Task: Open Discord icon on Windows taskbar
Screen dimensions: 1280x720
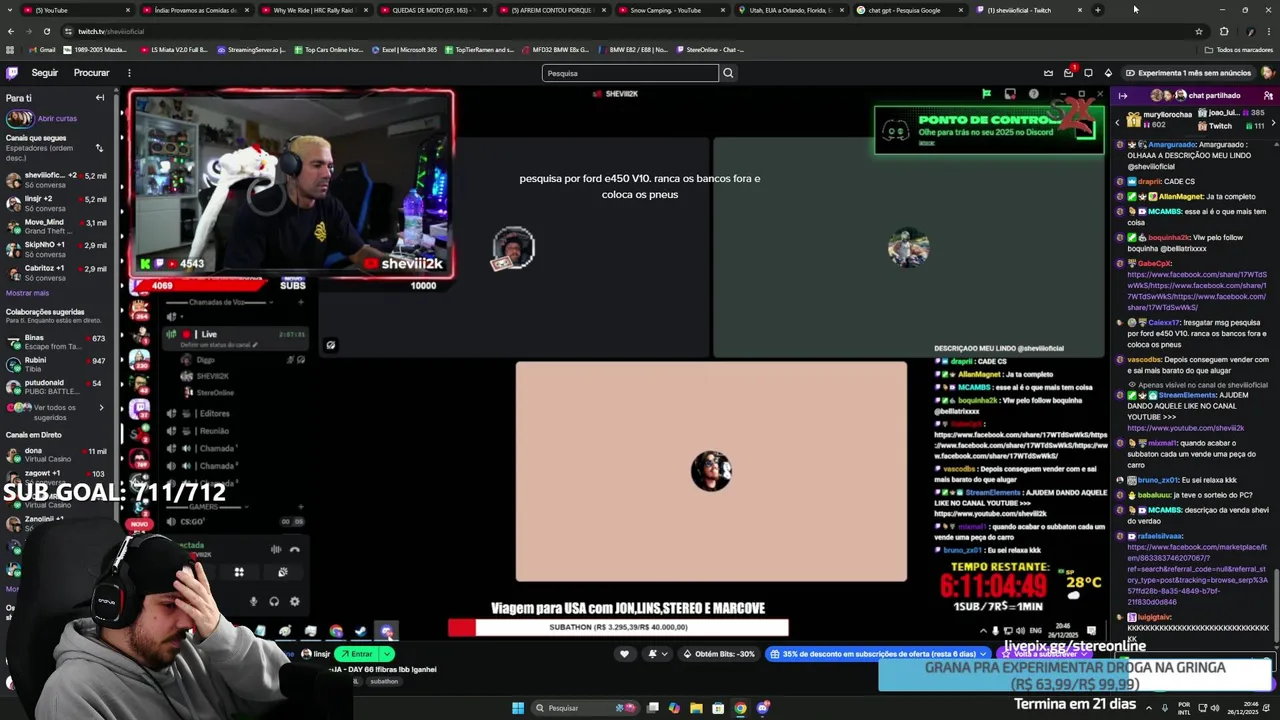Action: [x=762, y=708]
